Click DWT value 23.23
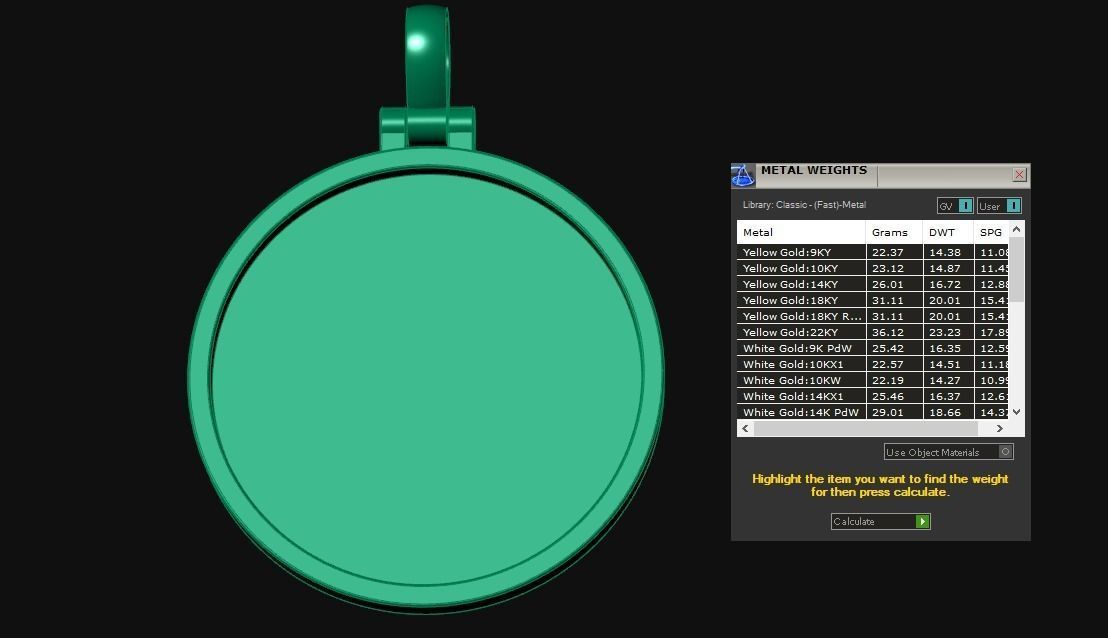 945,332
